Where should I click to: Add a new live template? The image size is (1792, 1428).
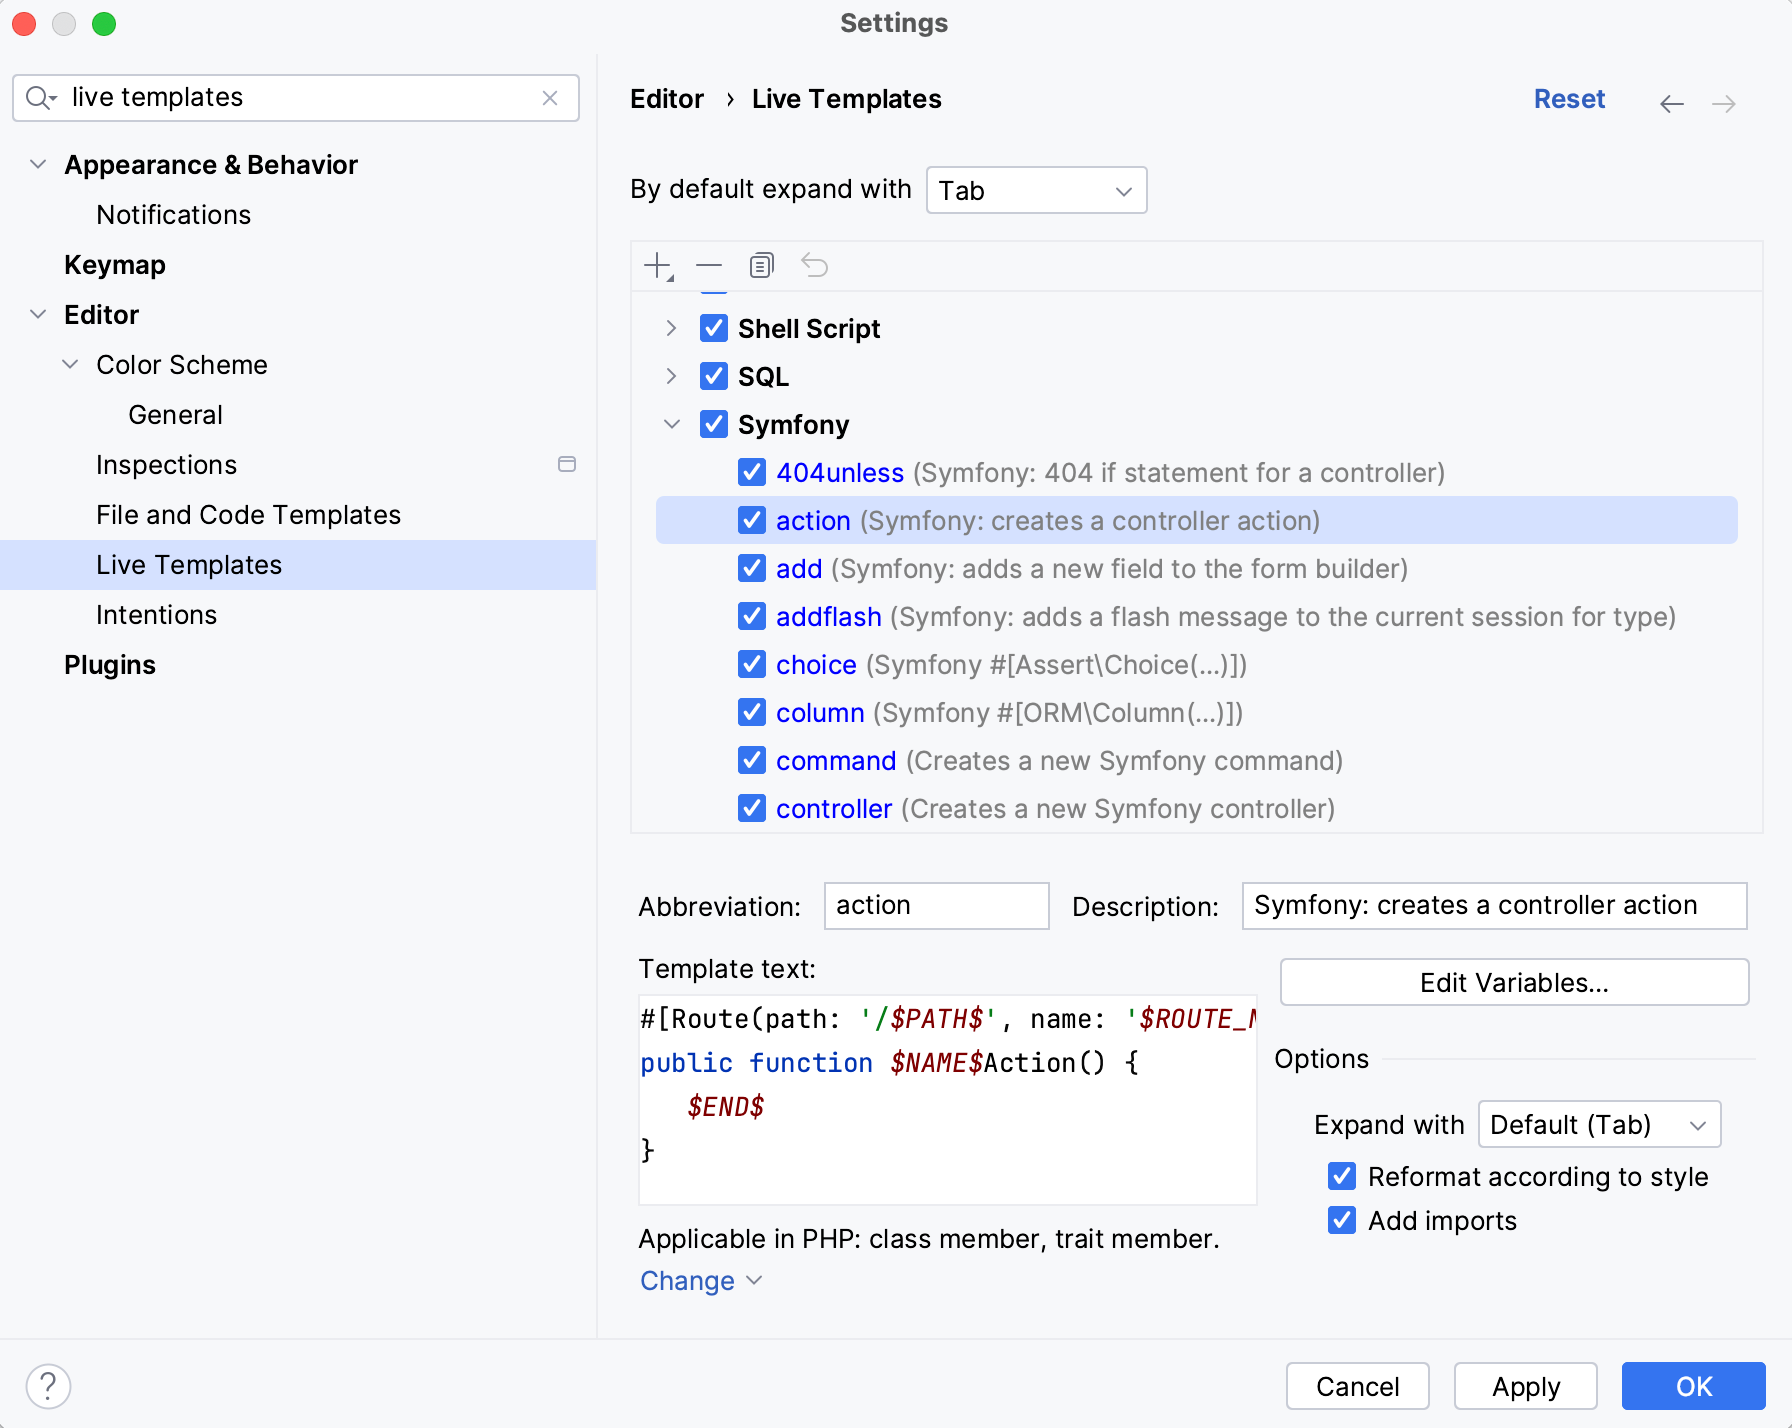[x=657, y=265]
